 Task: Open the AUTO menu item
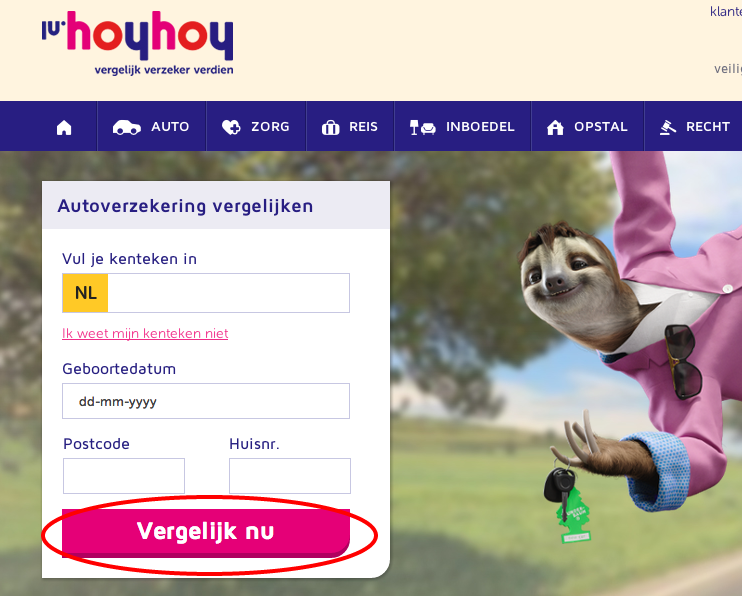[x=151, y=126]
